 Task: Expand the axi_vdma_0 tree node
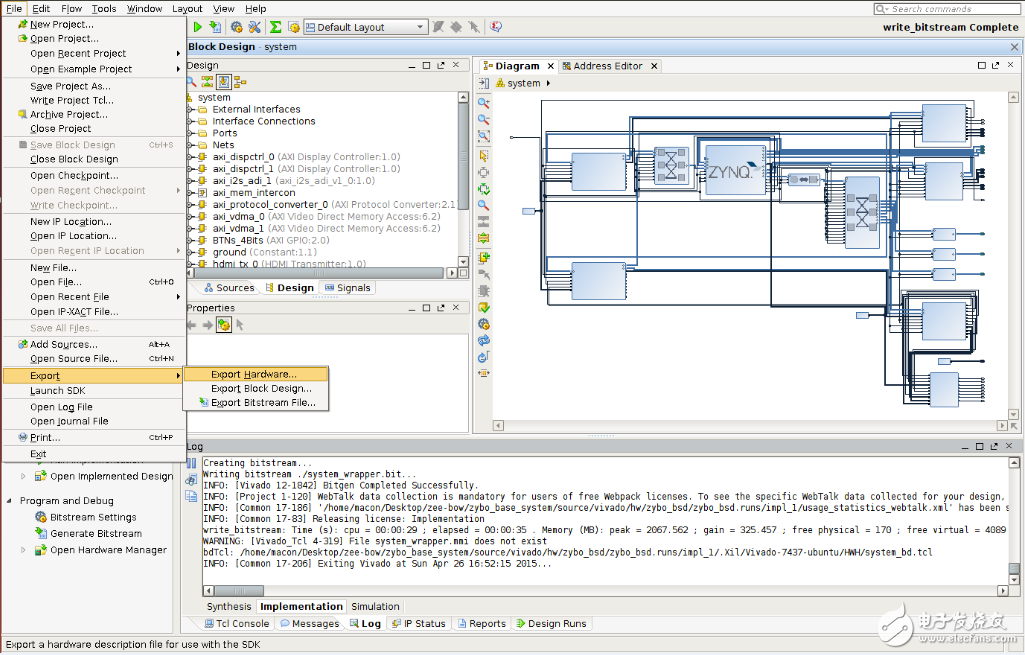tap(191, 216)
